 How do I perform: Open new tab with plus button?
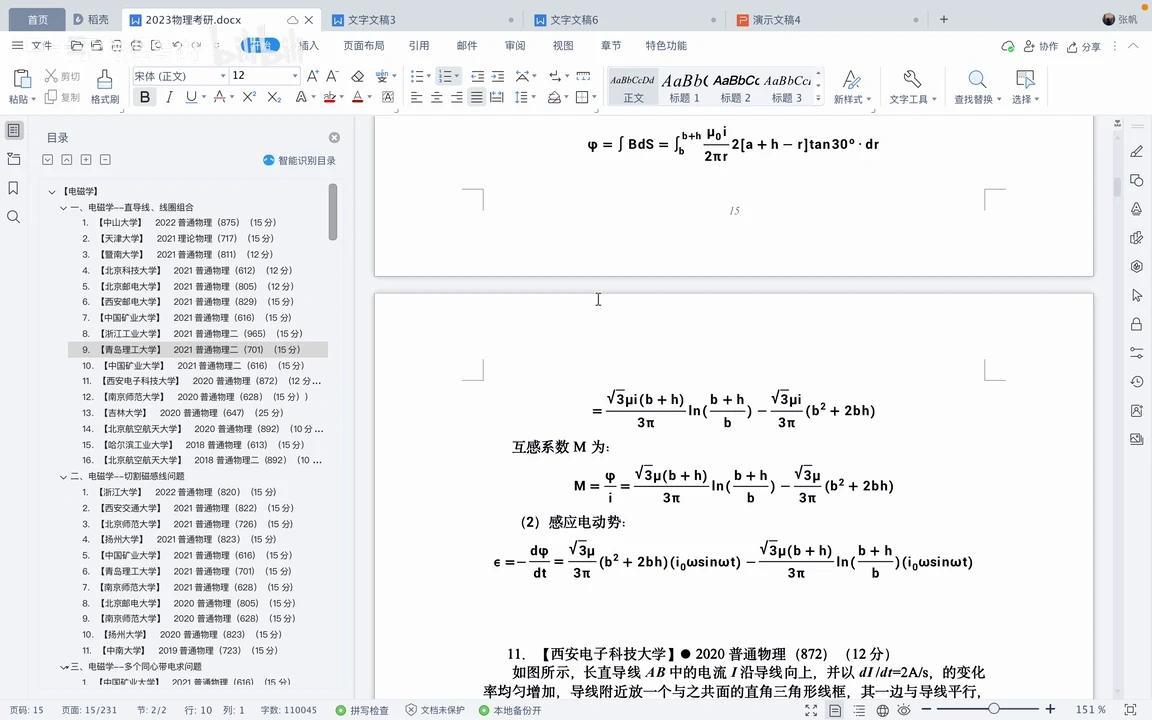(943, 20)
